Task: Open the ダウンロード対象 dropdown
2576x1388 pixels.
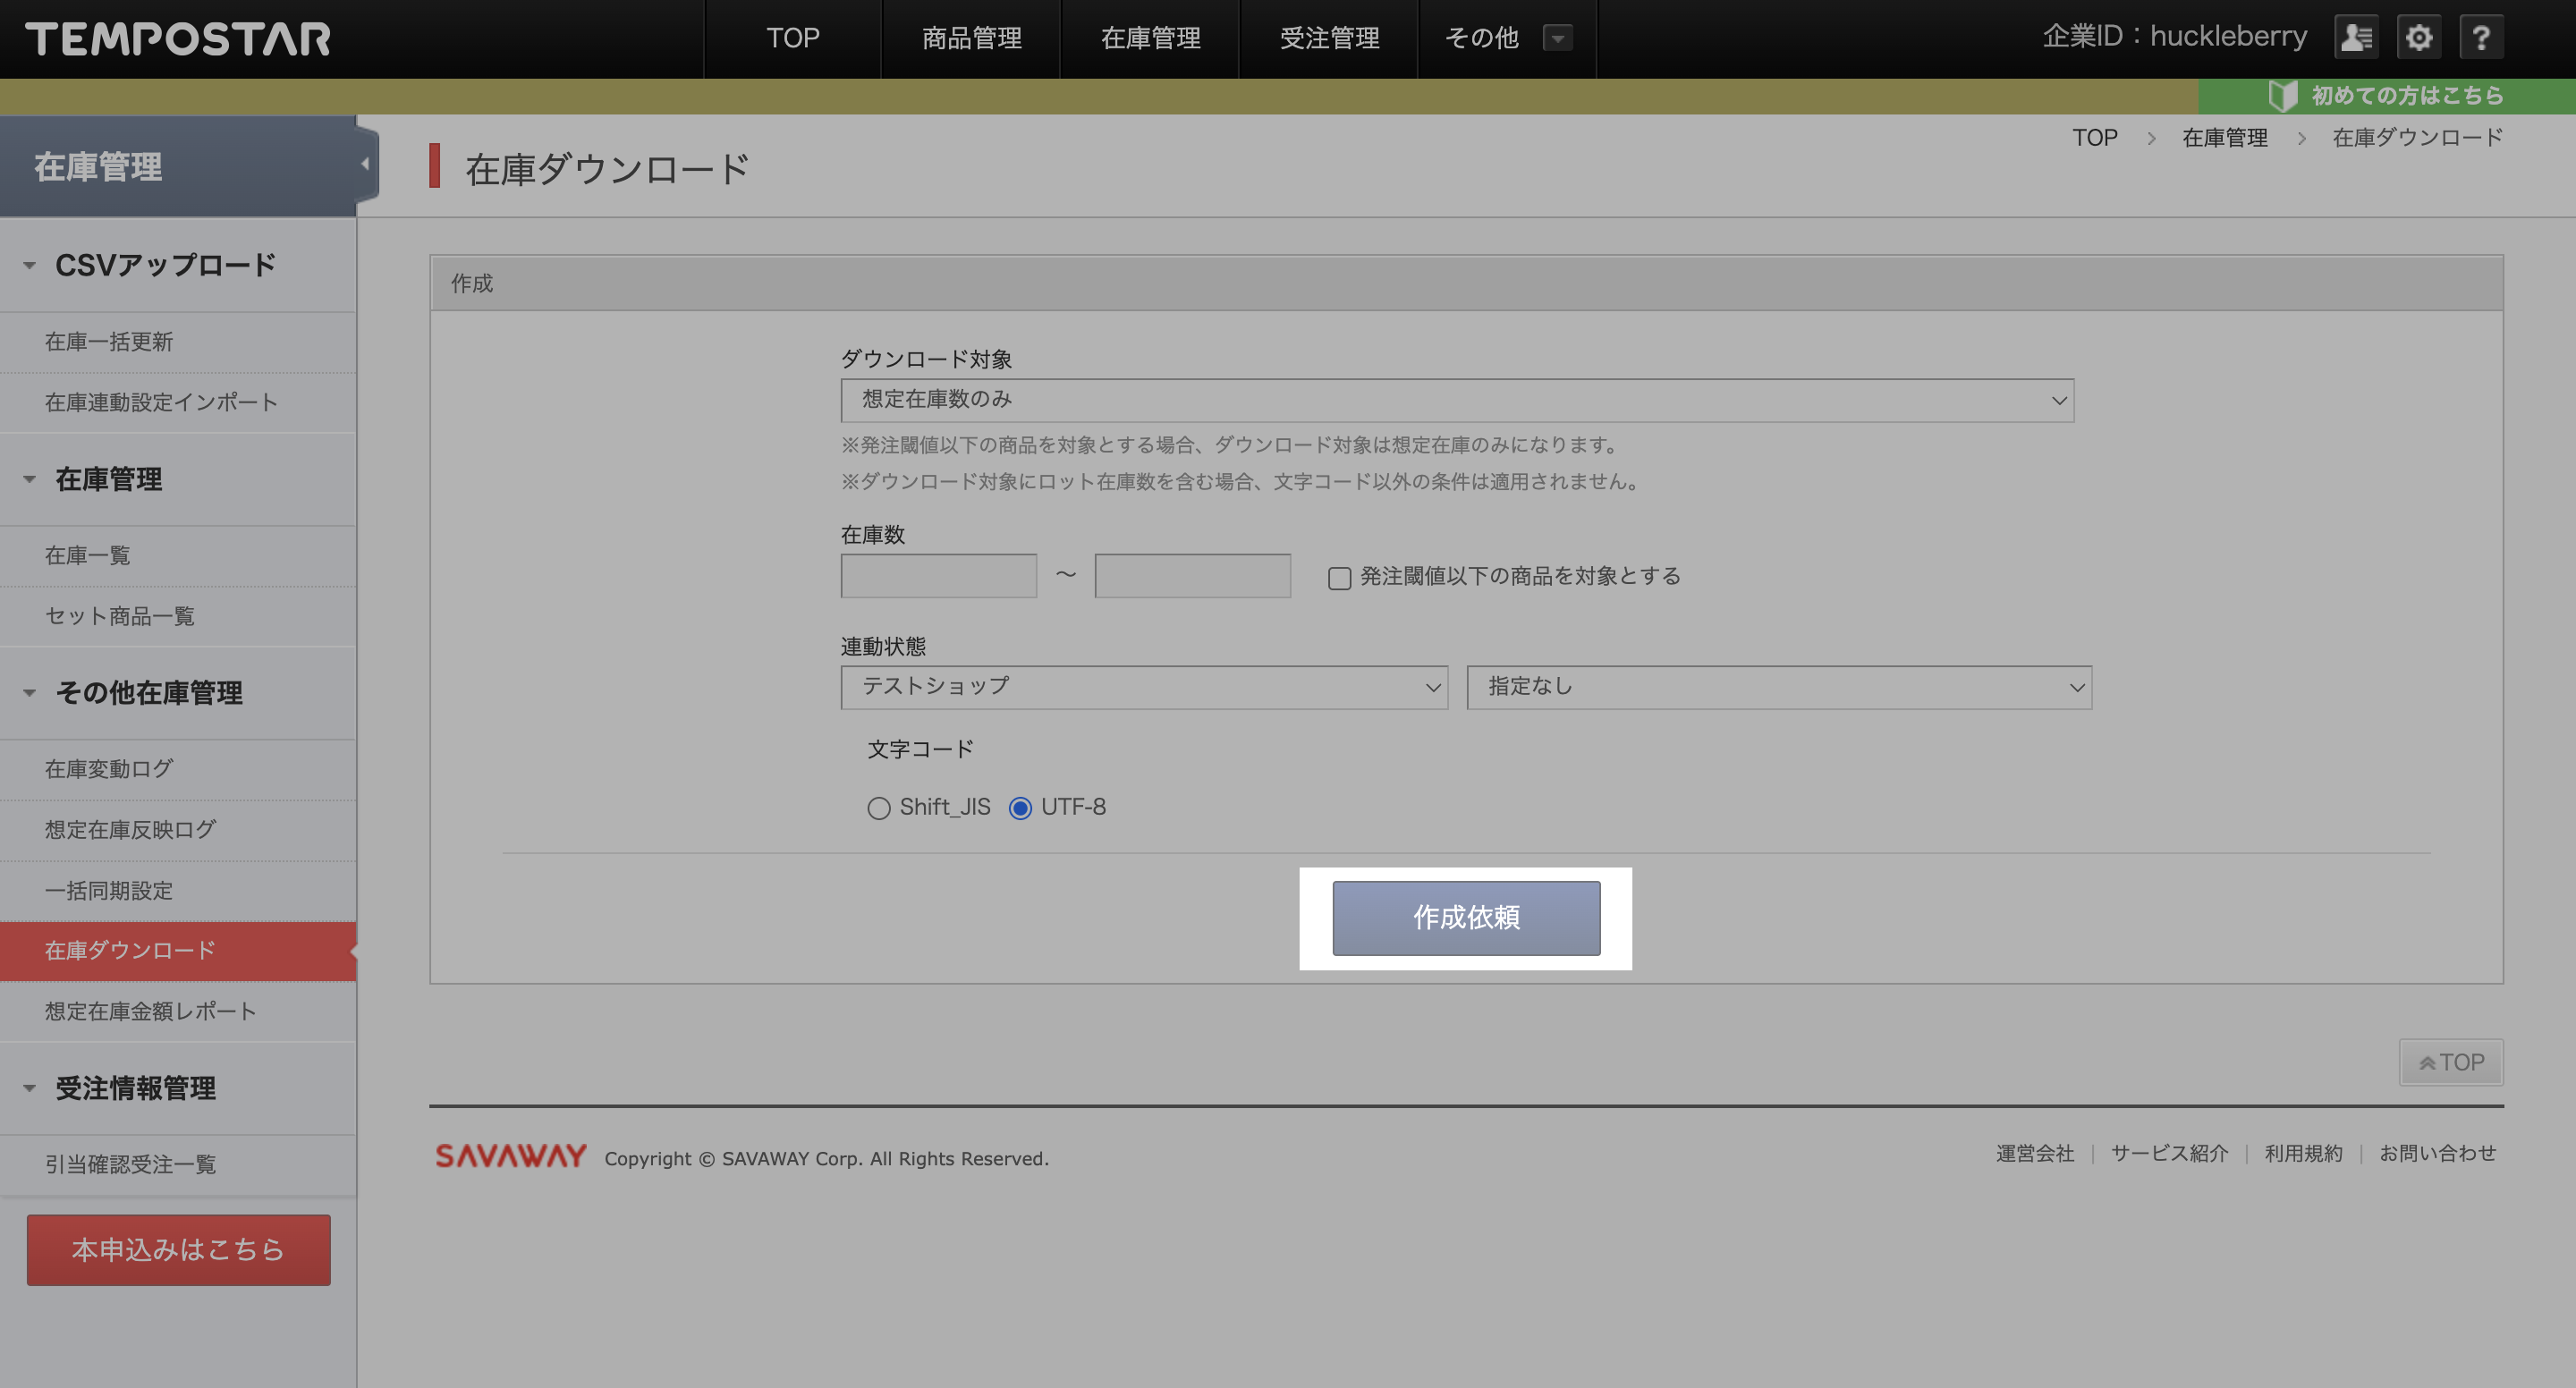Action: pyautogui.click(x=1457, y=400)
